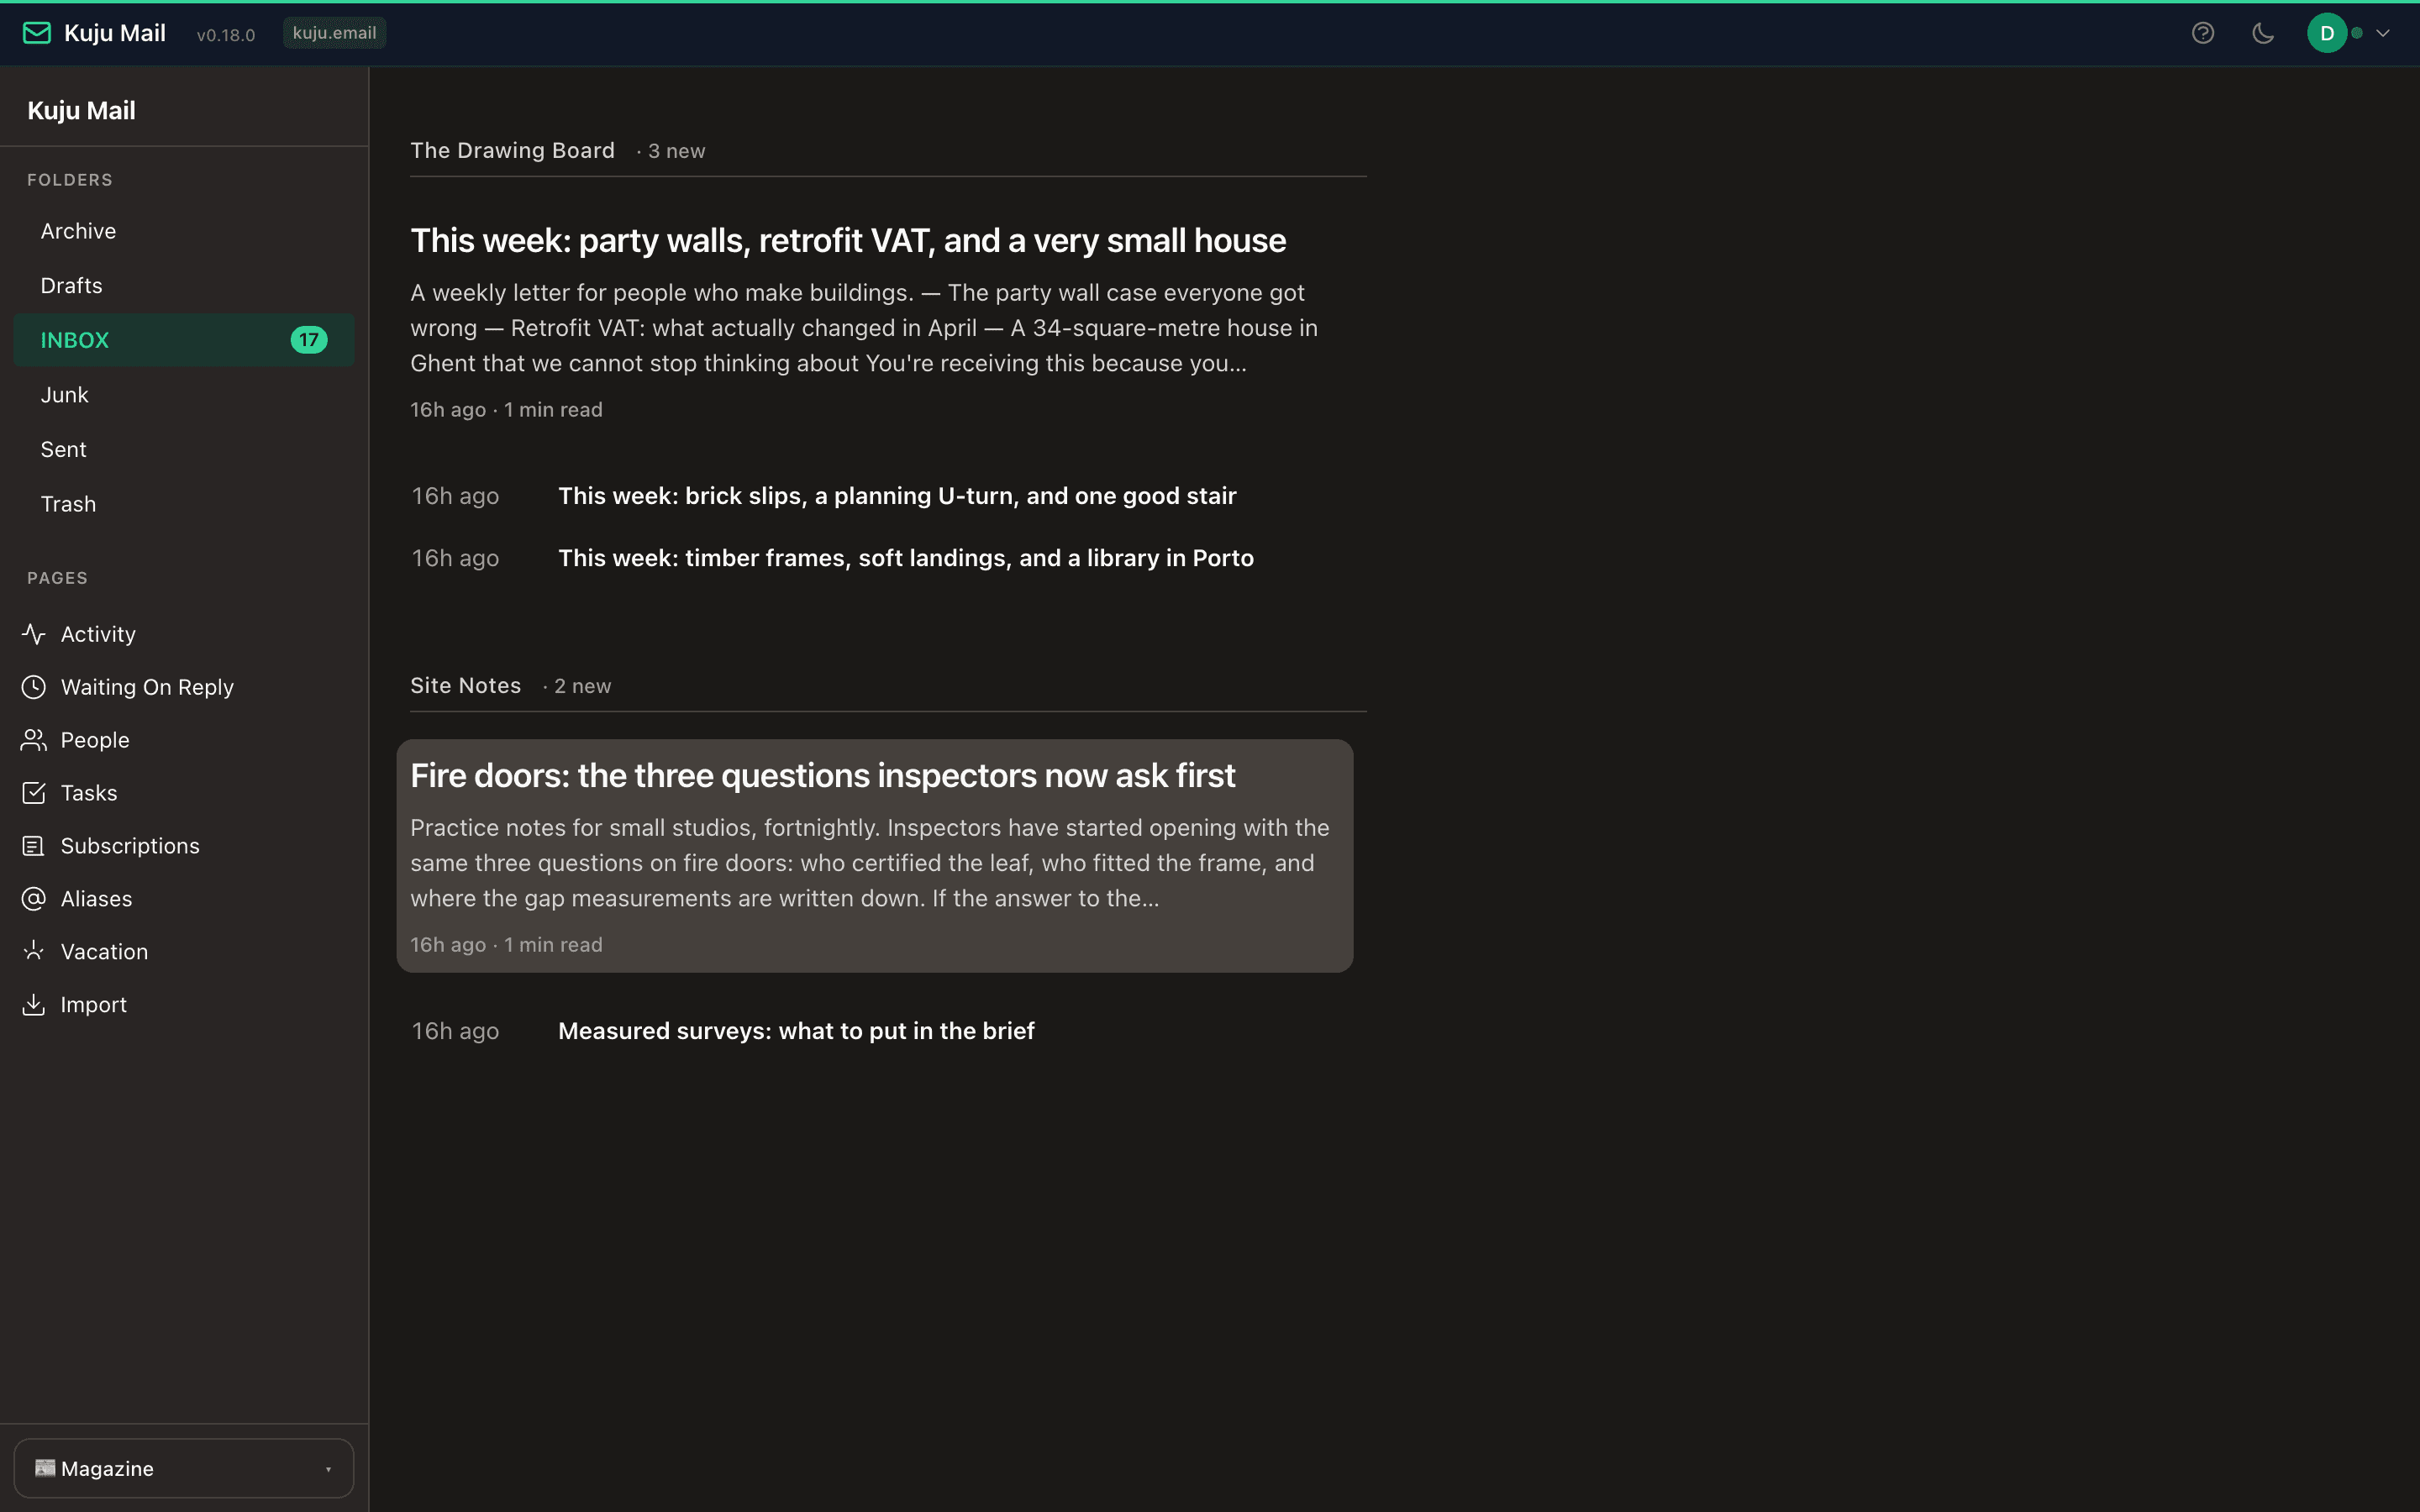
Task: Open the help question mark icon
Action: (2203, 33)
